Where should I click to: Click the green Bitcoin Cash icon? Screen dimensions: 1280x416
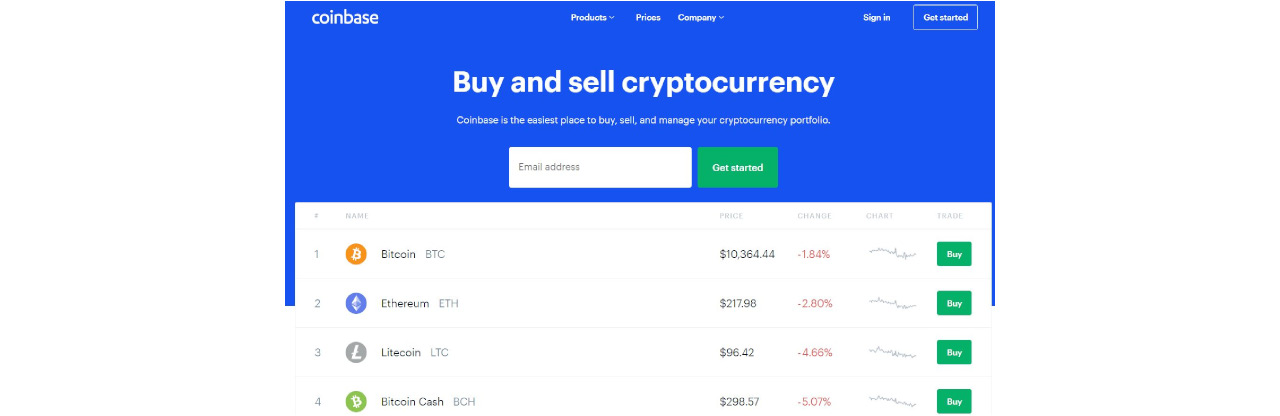coord(356,401)
